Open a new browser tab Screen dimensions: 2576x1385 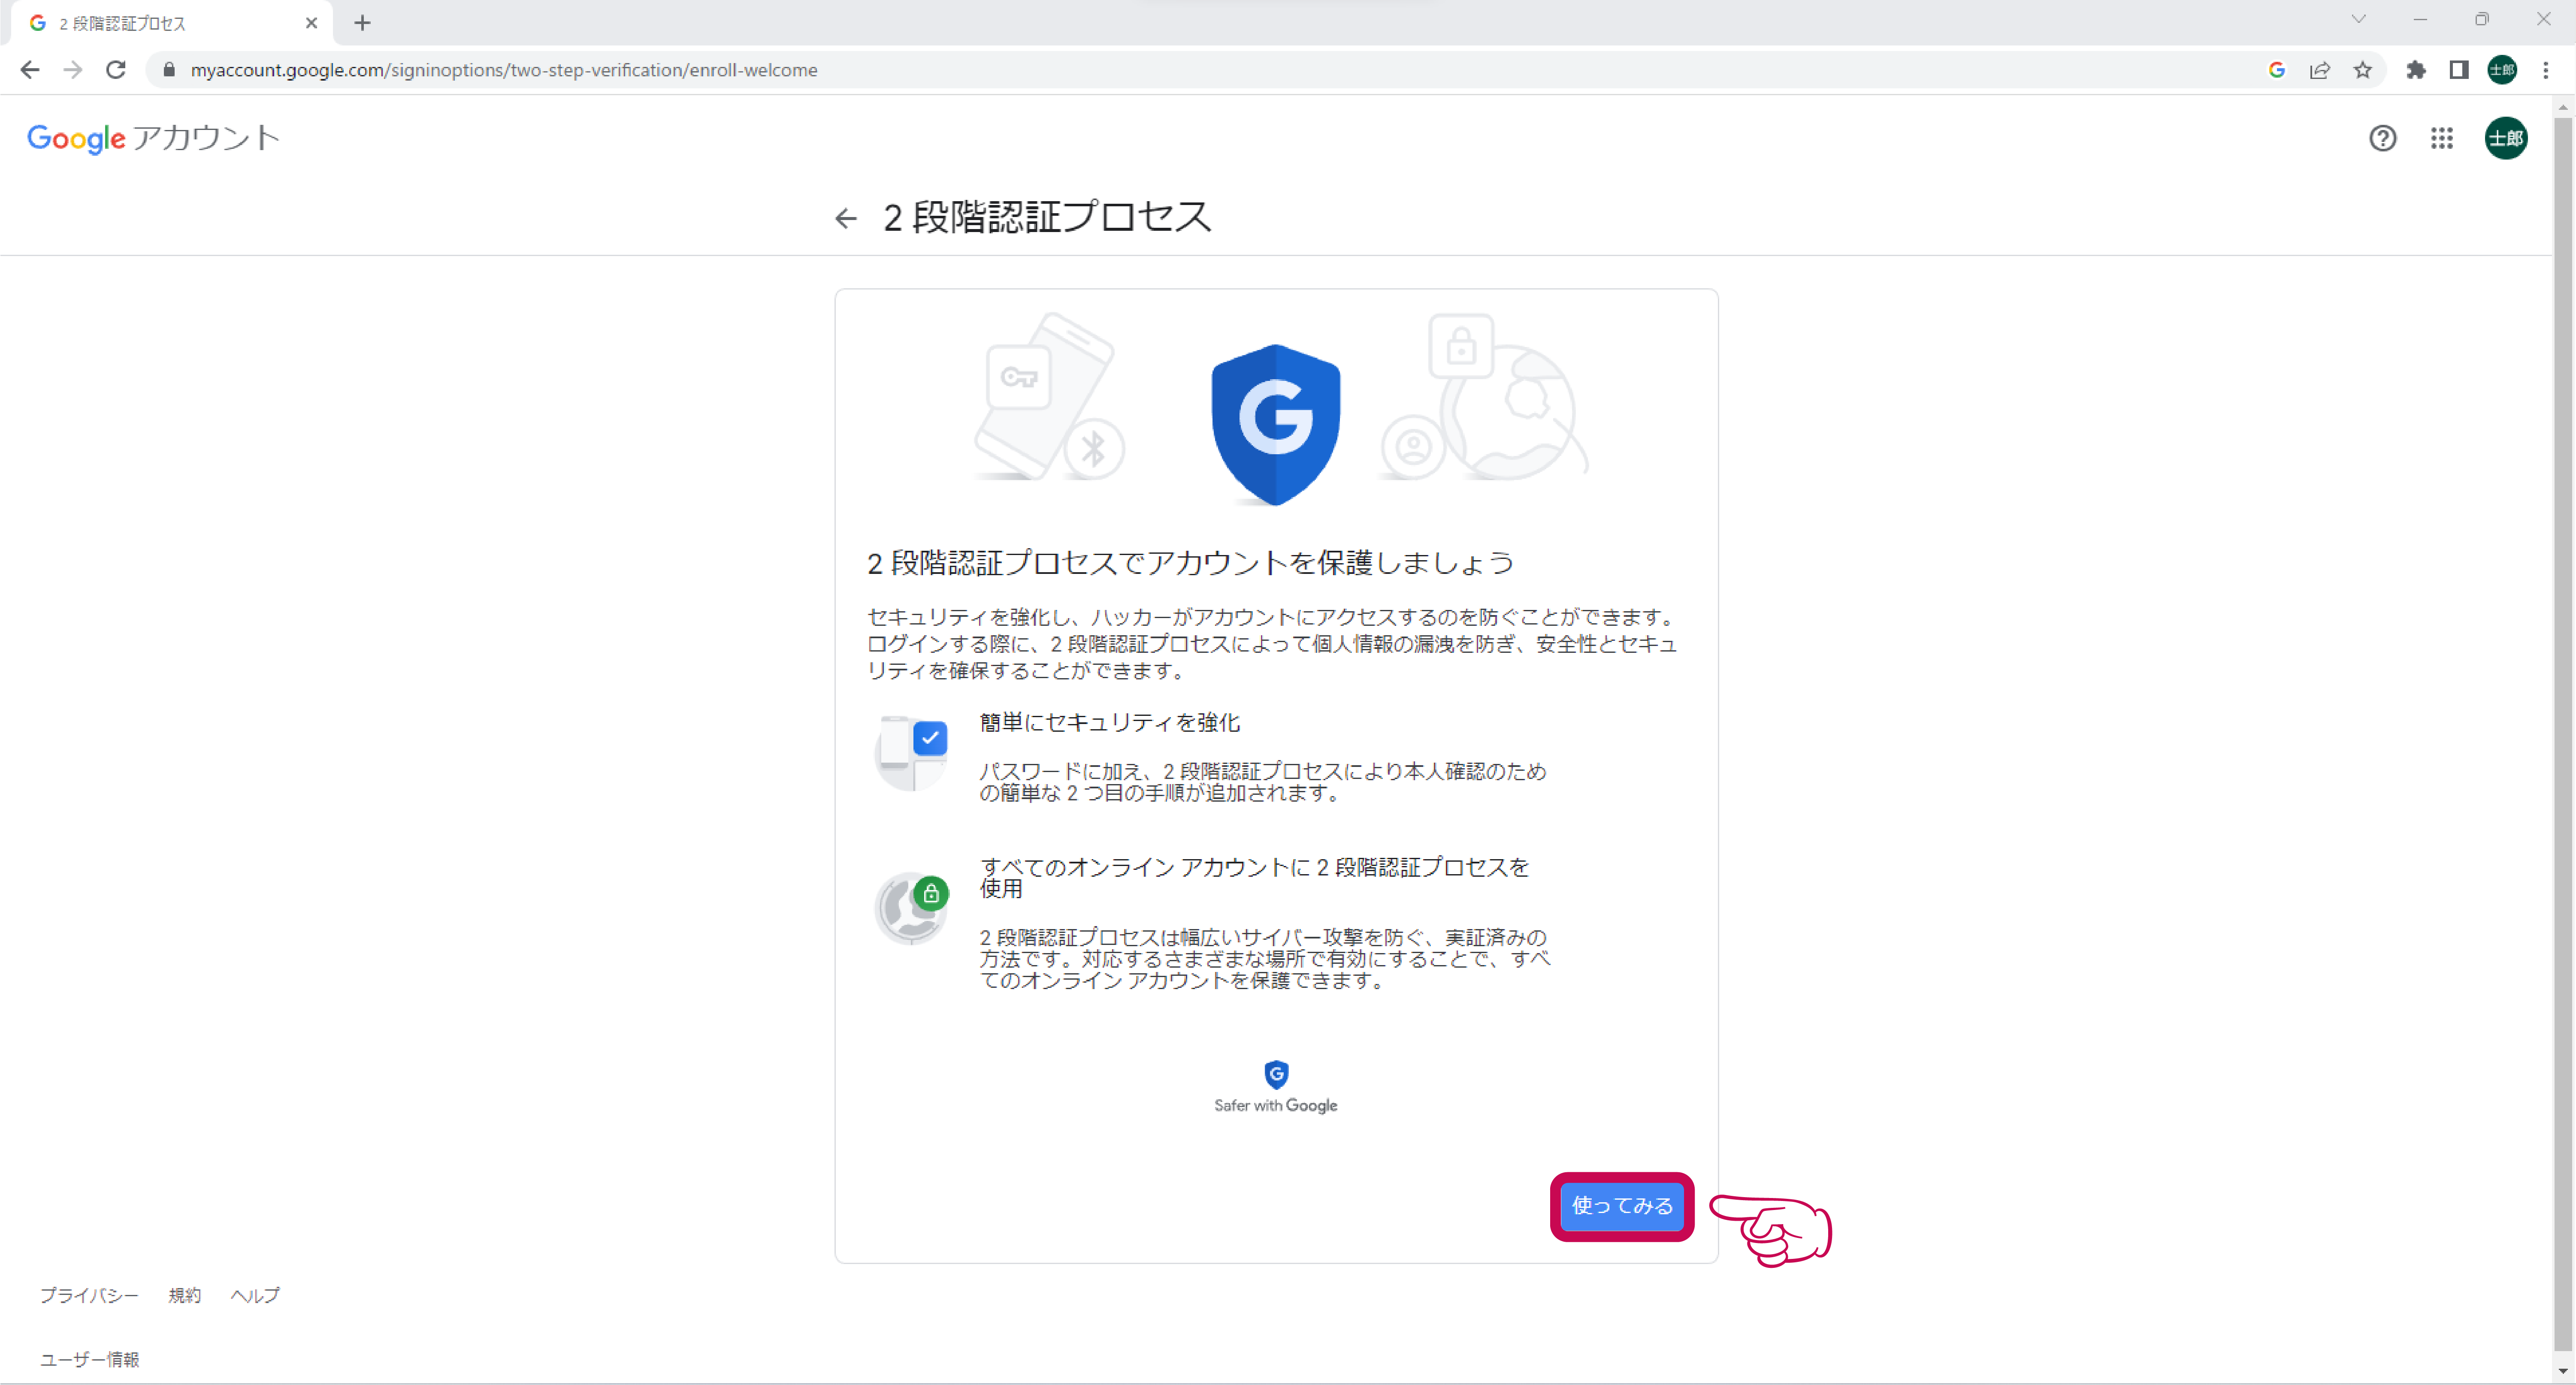[362, 23]
